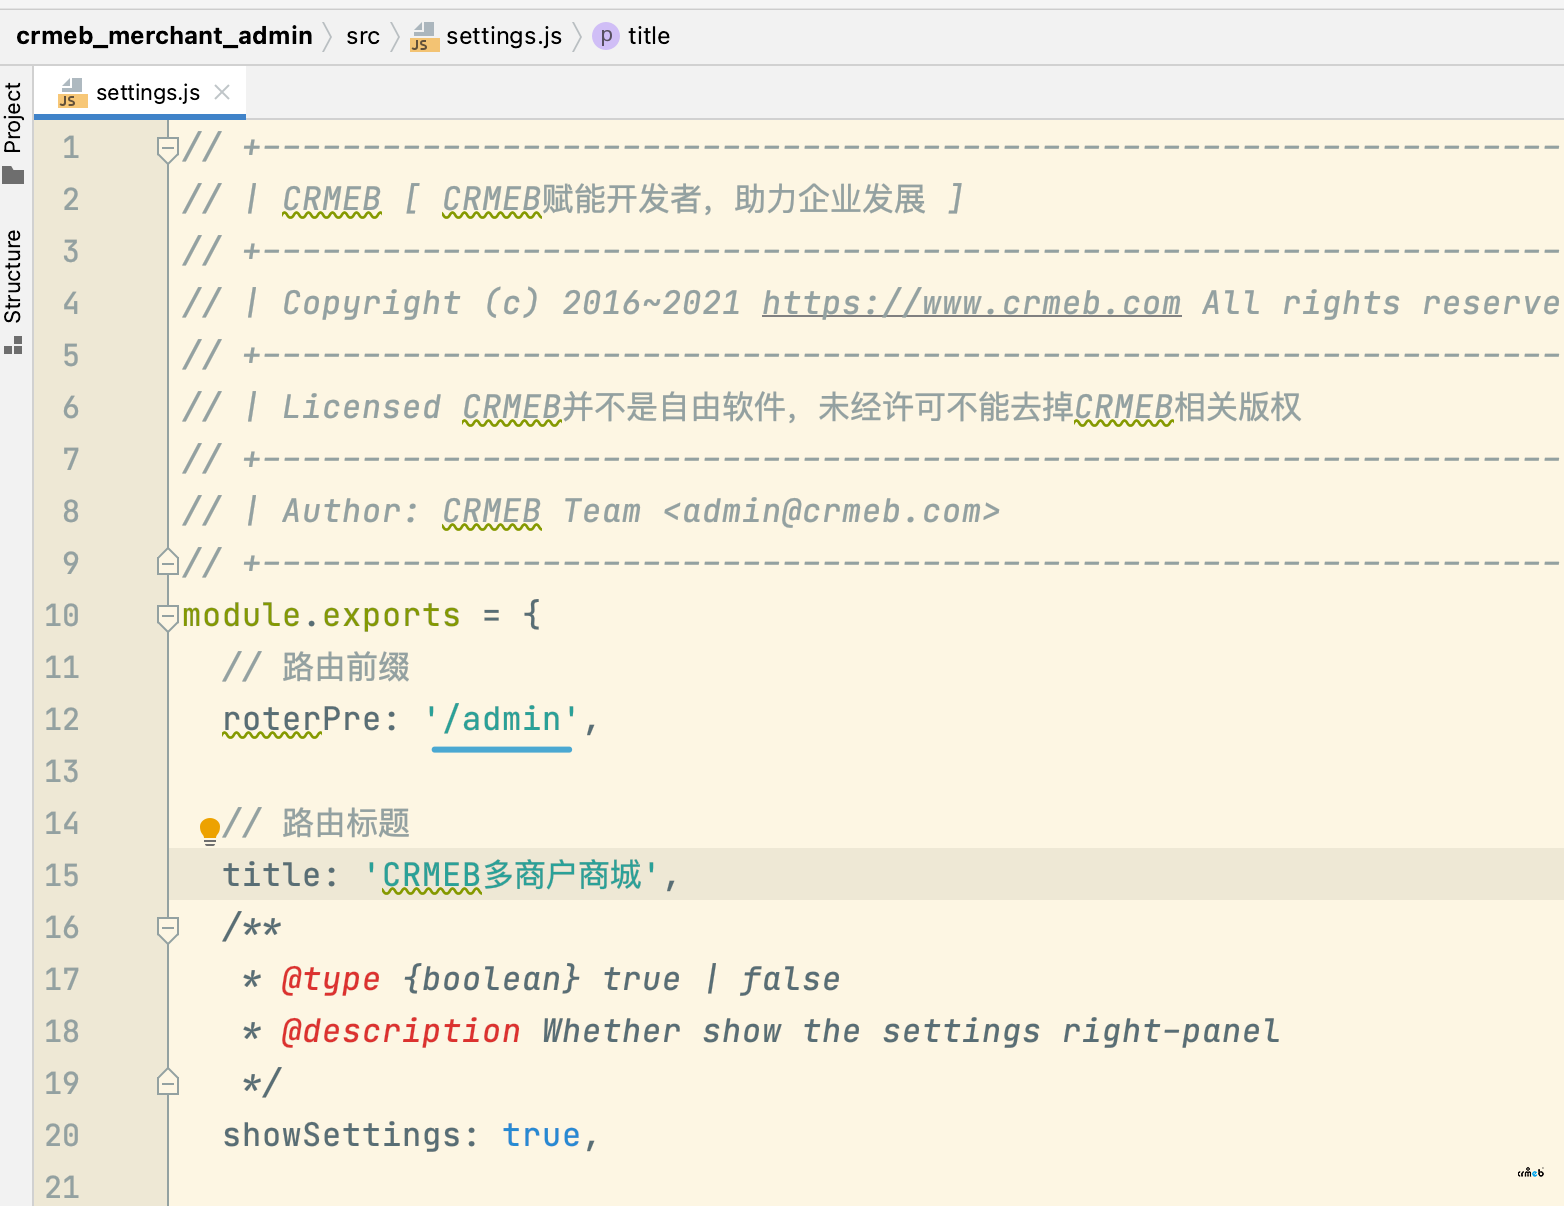Screen dimensions: 1564x1206
Task: Click line number 12 in gutter
Action: coord(62,719)
